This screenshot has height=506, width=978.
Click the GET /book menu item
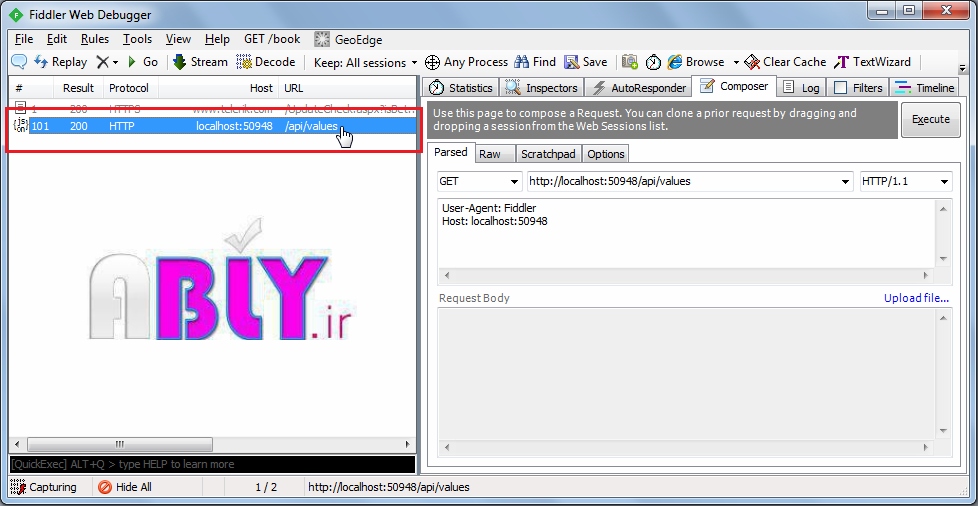coord(272,39)
